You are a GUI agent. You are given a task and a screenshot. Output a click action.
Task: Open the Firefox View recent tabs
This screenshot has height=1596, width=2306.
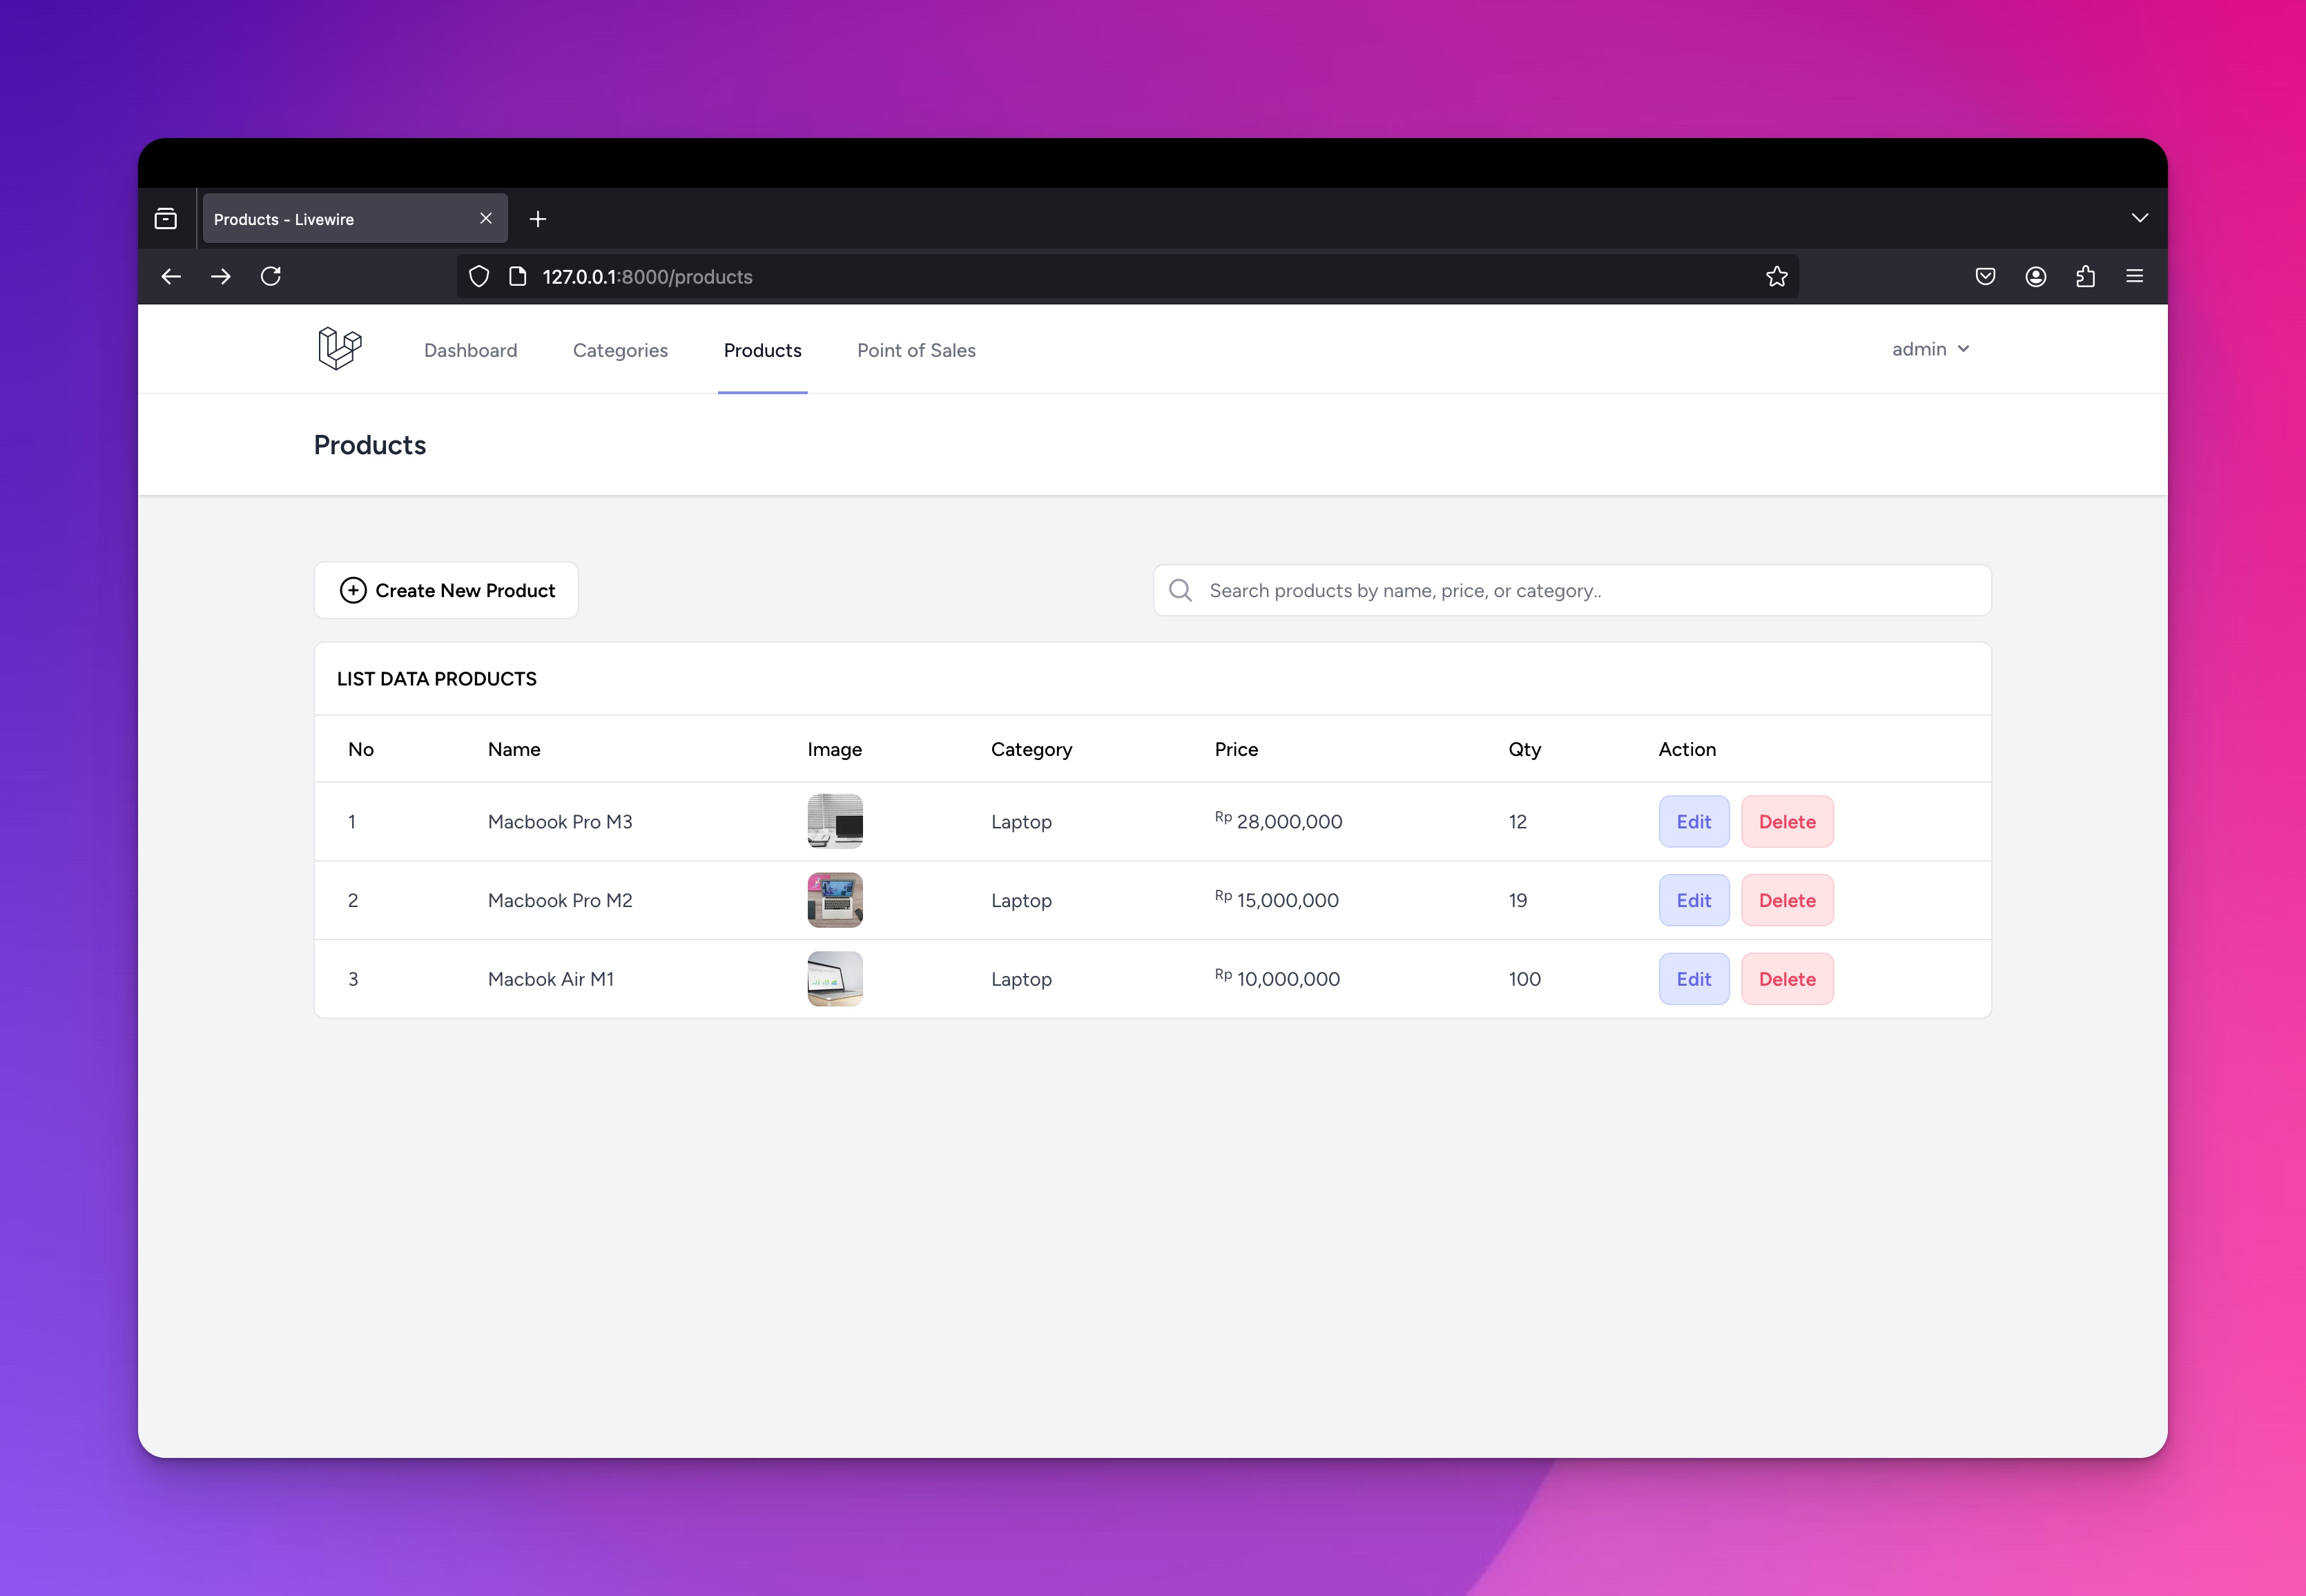(166, 219)
